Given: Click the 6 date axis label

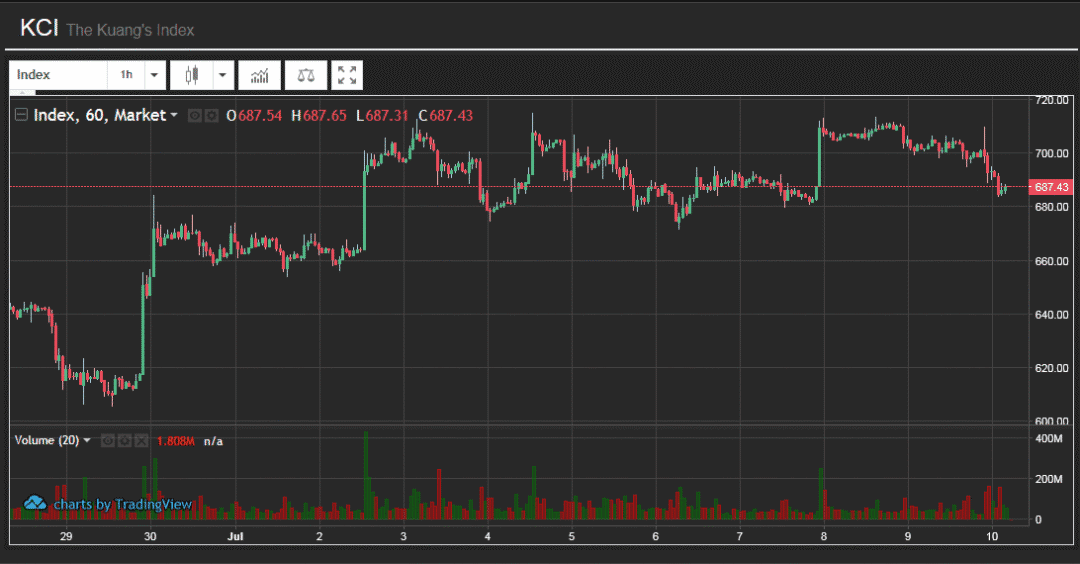Looking at the screenshot, I should [x=656, y=536].
